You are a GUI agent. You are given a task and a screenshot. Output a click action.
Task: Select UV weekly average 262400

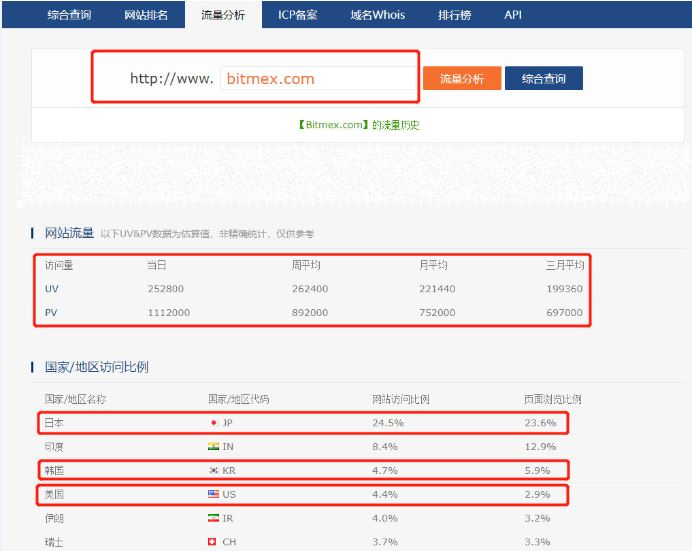(x=310, y=289)
